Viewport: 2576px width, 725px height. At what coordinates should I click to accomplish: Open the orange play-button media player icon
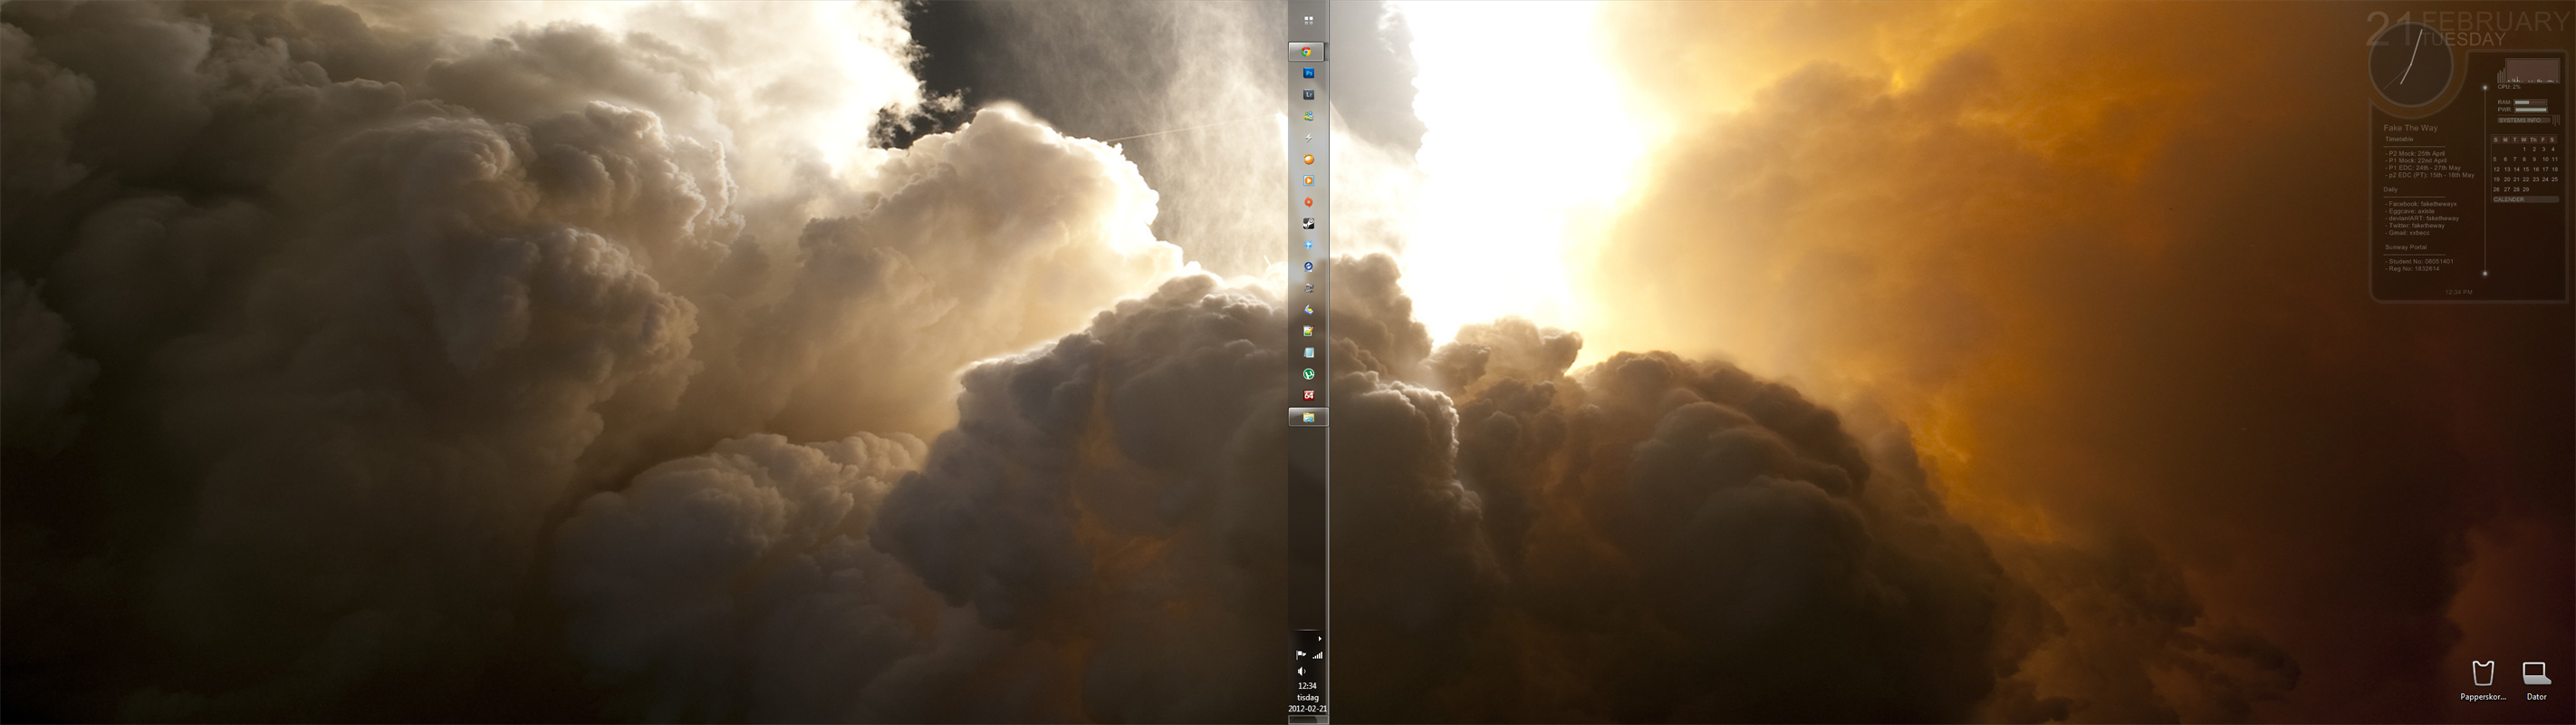click(1308, 181)
